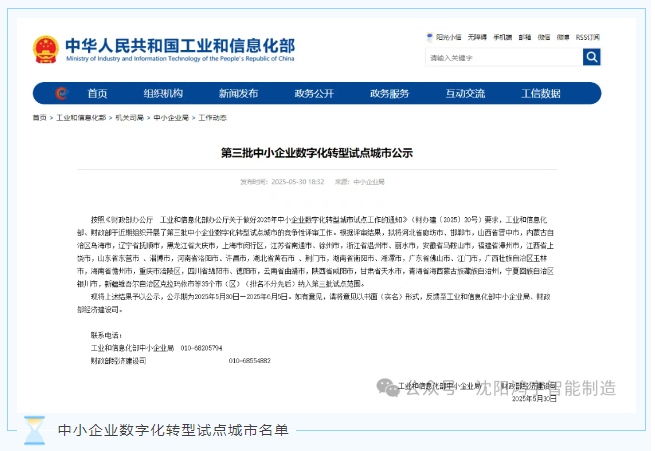Click the publish time 2025-05-30 18:32

[298, 182]
